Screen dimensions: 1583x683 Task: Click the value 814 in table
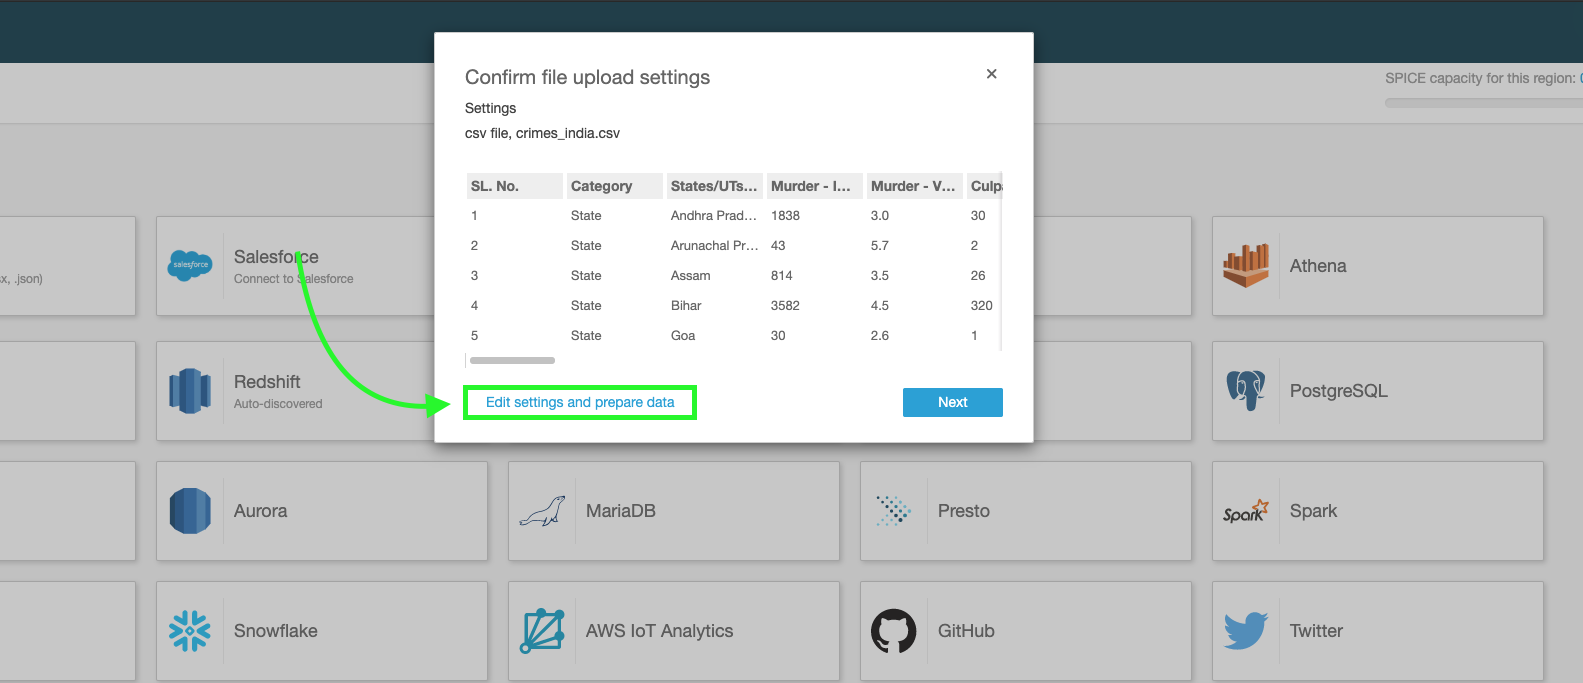tap(781, 276)
